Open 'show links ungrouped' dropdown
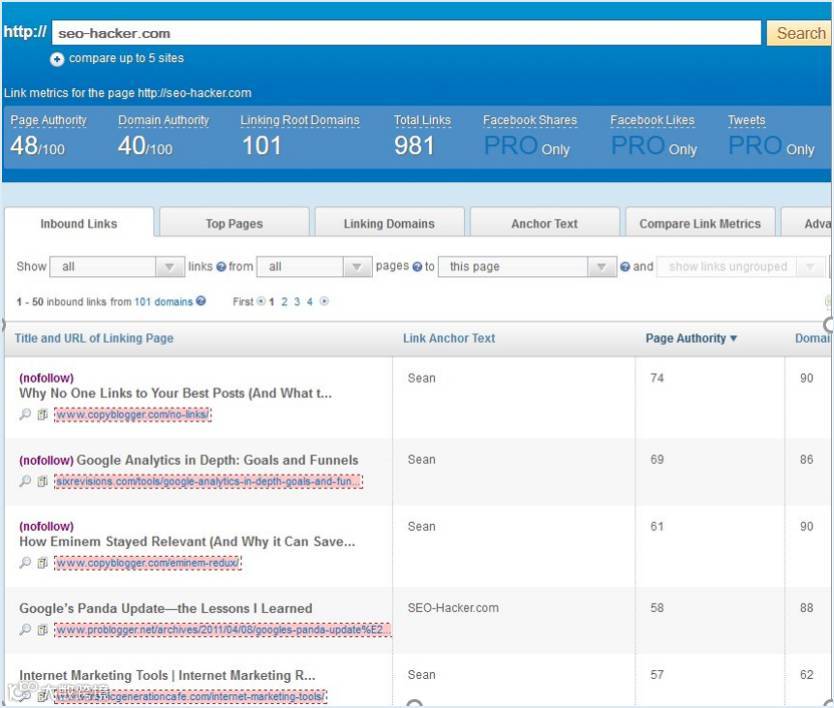Screen dimensions: 834x708 click(741, 267)
